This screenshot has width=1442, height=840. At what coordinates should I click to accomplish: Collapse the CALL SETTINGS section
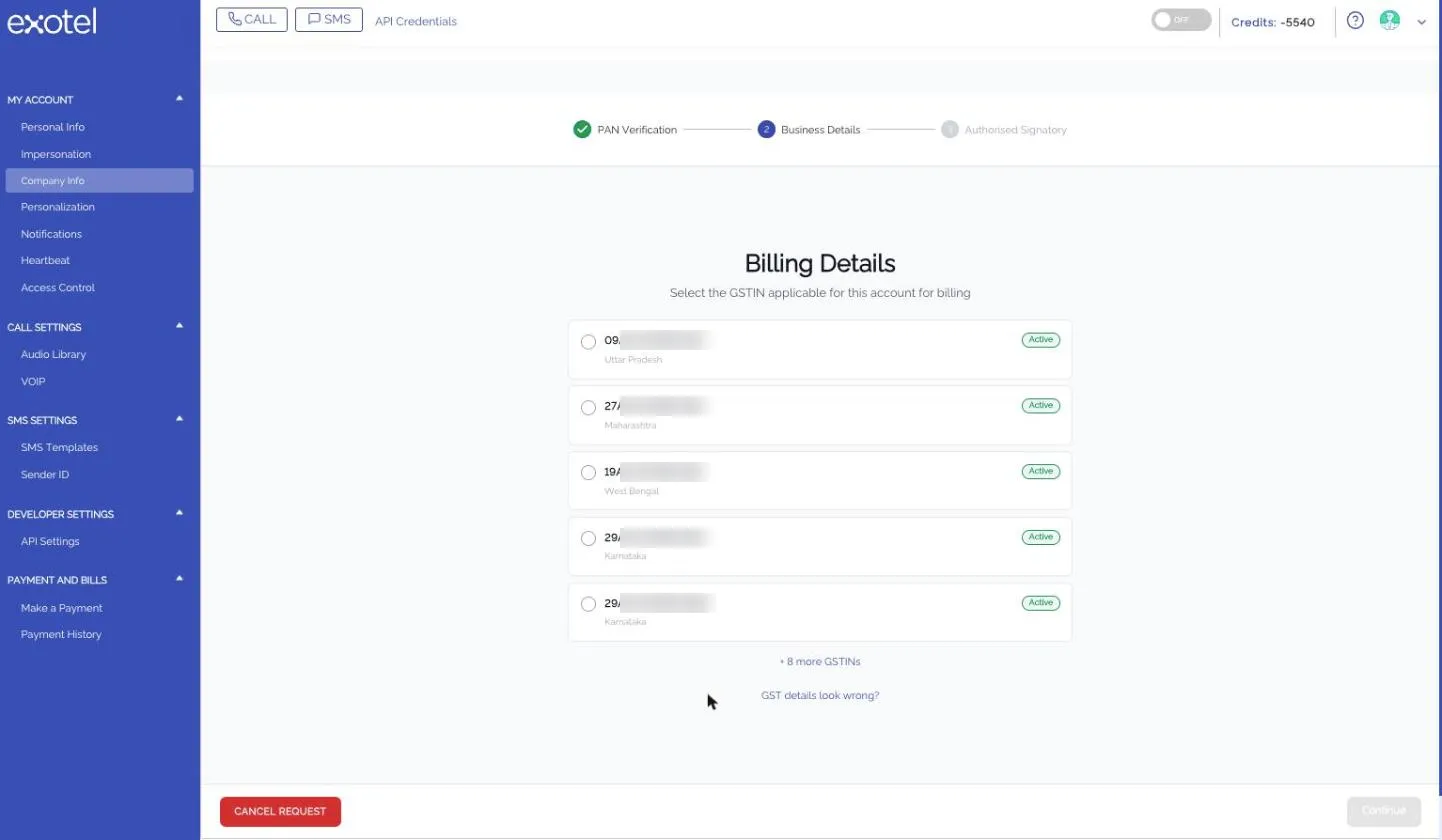(x=180, y=326)
